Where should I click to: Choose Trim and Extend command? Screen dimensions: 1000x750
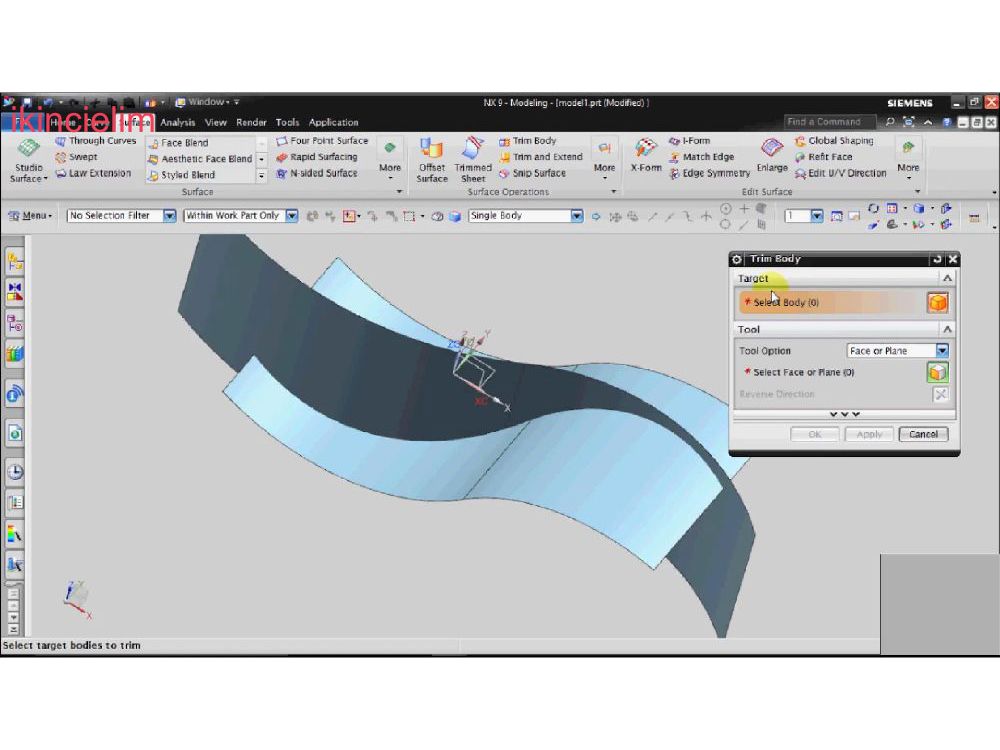541,157
